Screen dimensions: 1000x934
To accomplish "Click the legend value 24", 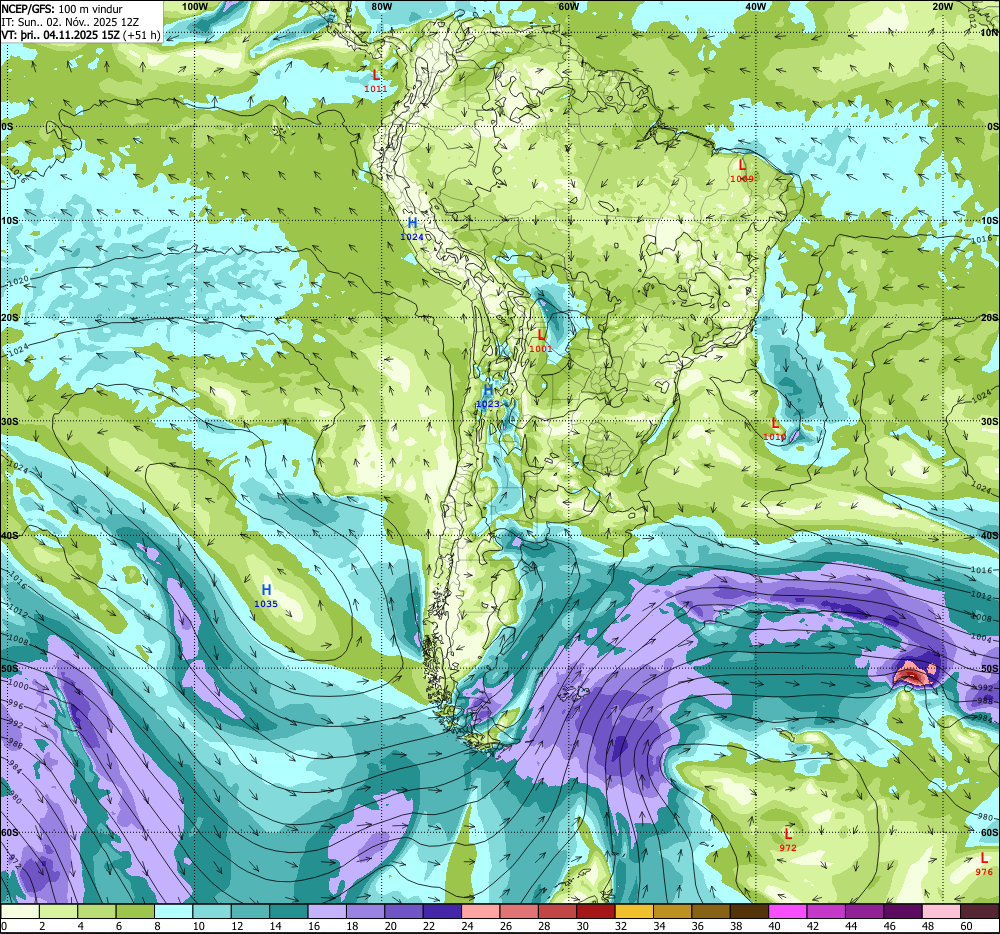I will click(x=467, y=926).
